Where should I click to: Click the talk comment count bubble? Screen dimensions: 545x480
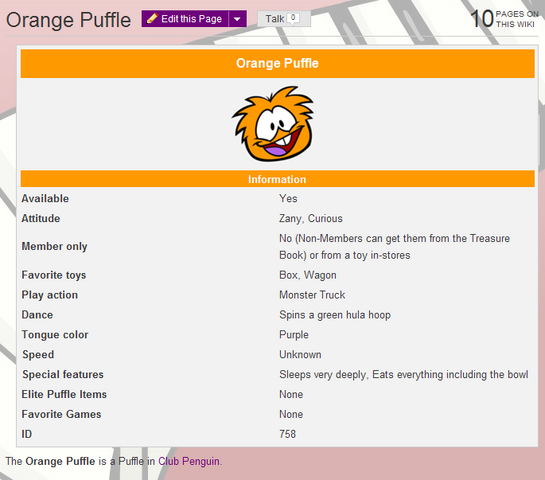[293, 18]
